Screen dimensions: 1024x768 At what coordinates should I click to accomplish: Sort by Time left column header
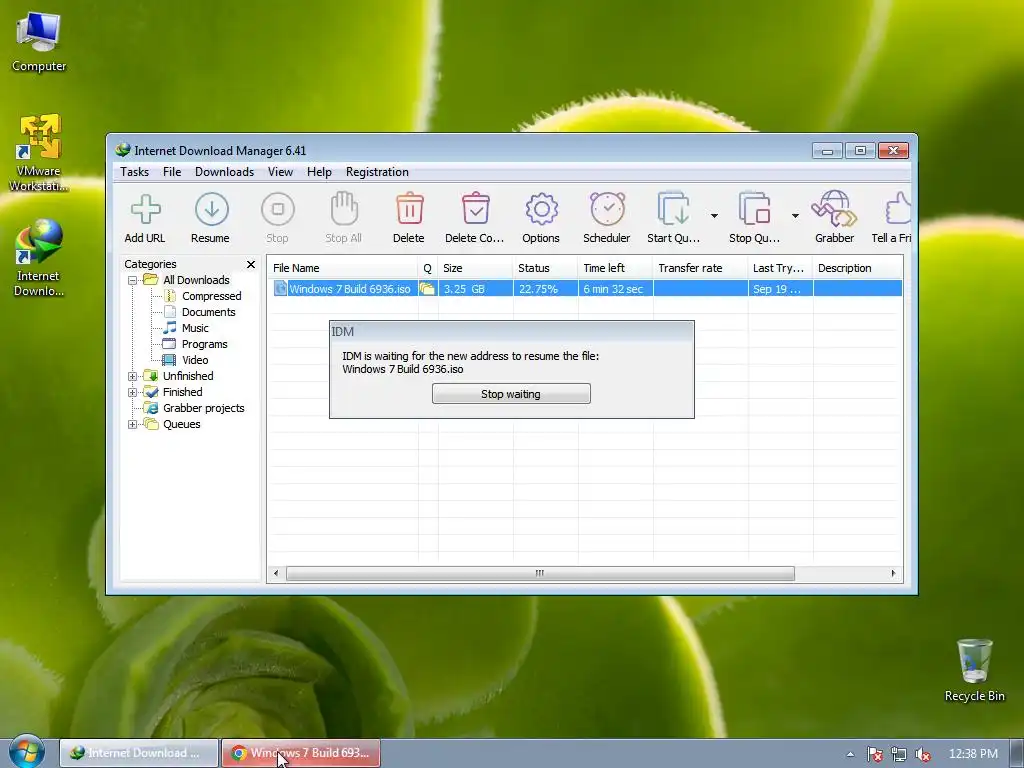(x=615, y=268)
